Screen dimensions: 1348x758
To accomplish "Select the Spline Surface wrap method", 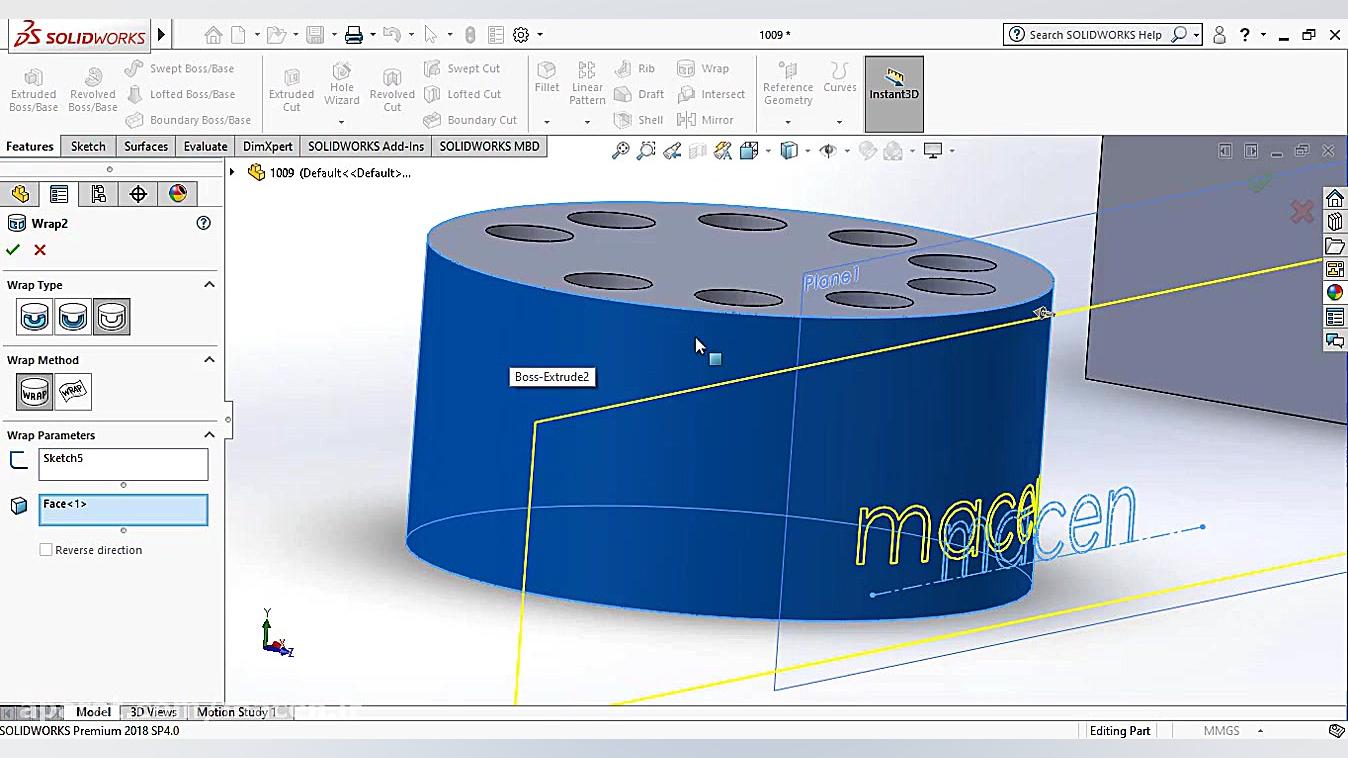I will pyautogui.click(x=73, y=392).
